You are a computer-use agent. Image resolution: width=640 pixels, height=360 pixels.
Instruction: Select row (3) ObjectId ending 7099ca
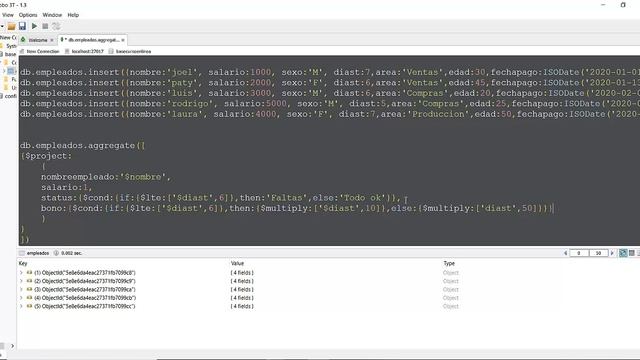[x=84, y=289]
